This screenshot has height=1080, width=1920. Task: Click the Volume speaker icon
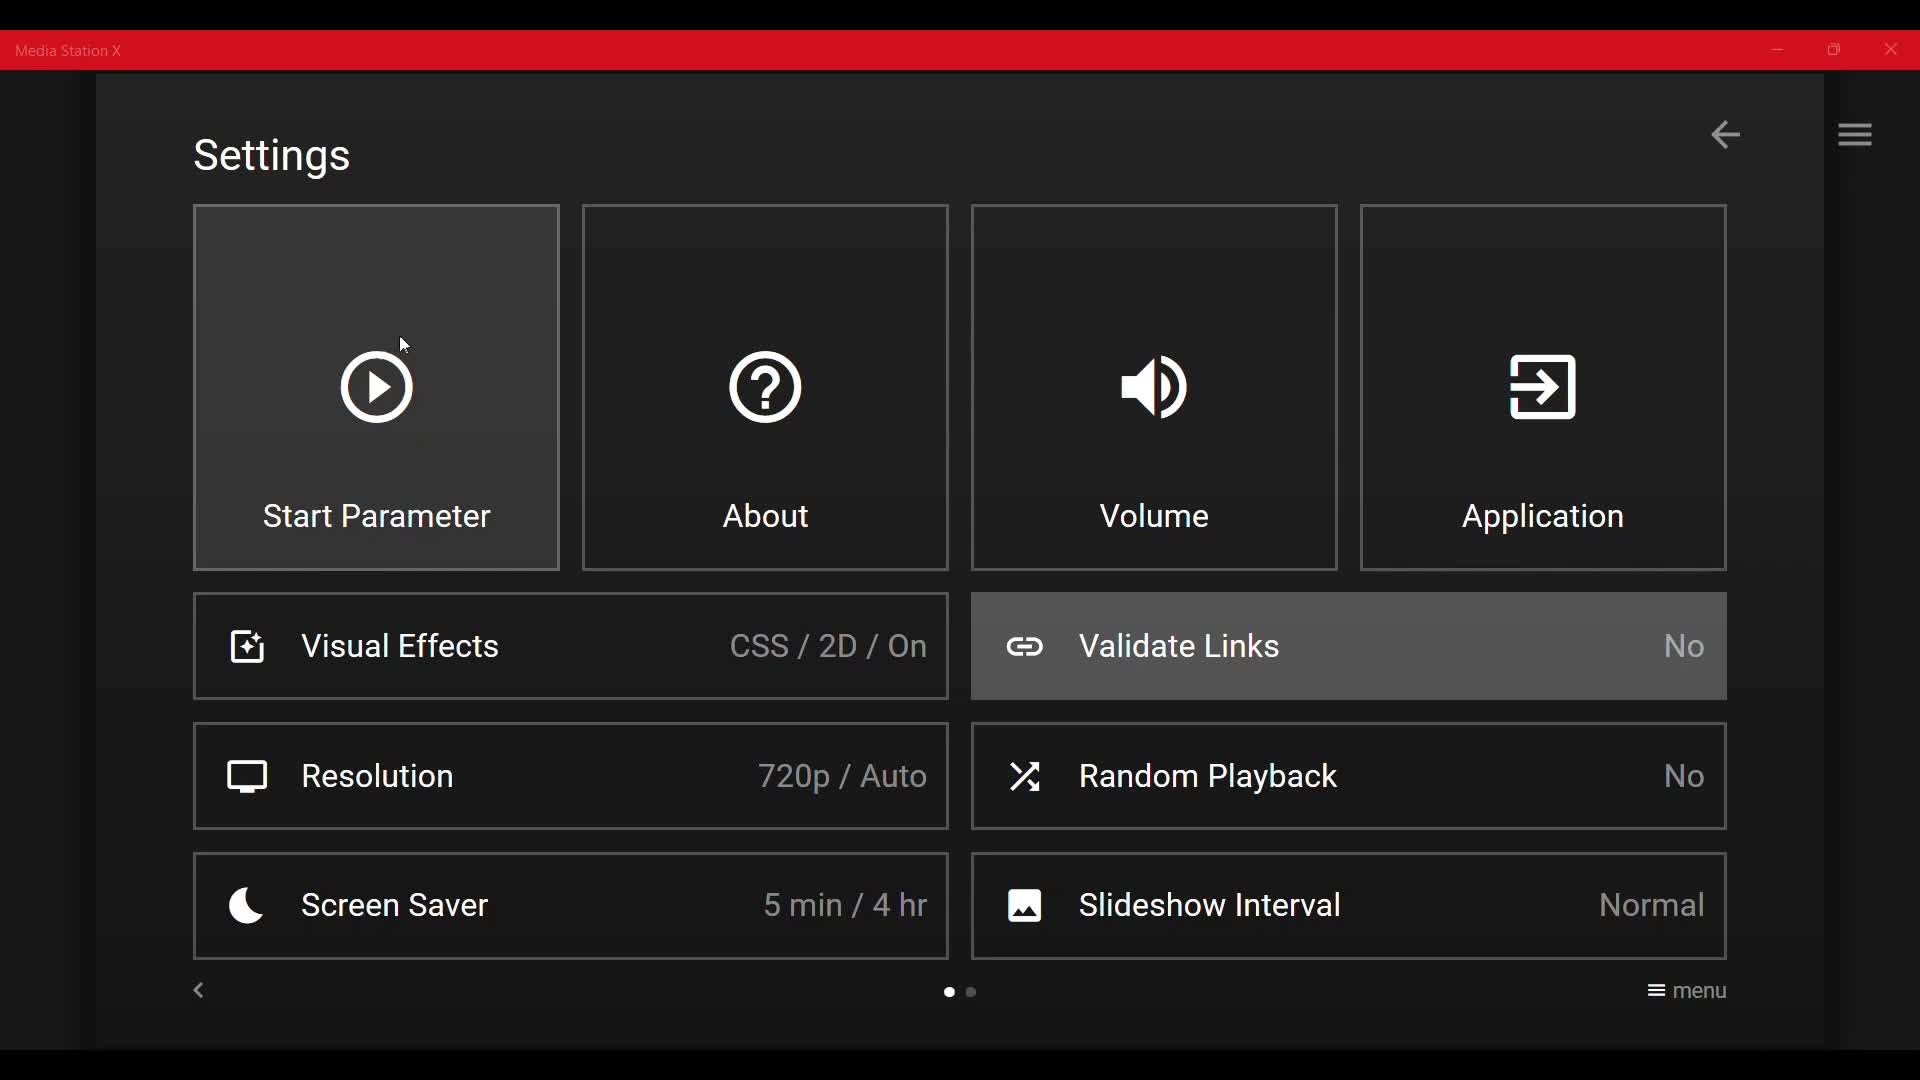pyautogui.click(x=1155, y=388)
